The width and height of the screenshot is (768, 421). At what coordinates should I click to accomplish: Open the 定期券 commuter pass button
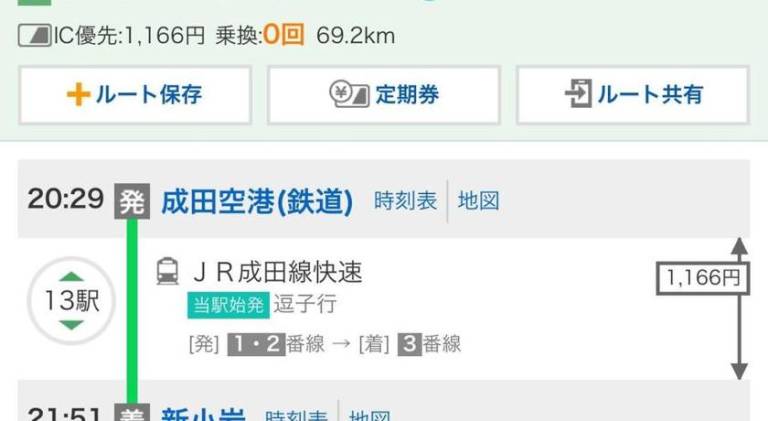pos(384,95)
